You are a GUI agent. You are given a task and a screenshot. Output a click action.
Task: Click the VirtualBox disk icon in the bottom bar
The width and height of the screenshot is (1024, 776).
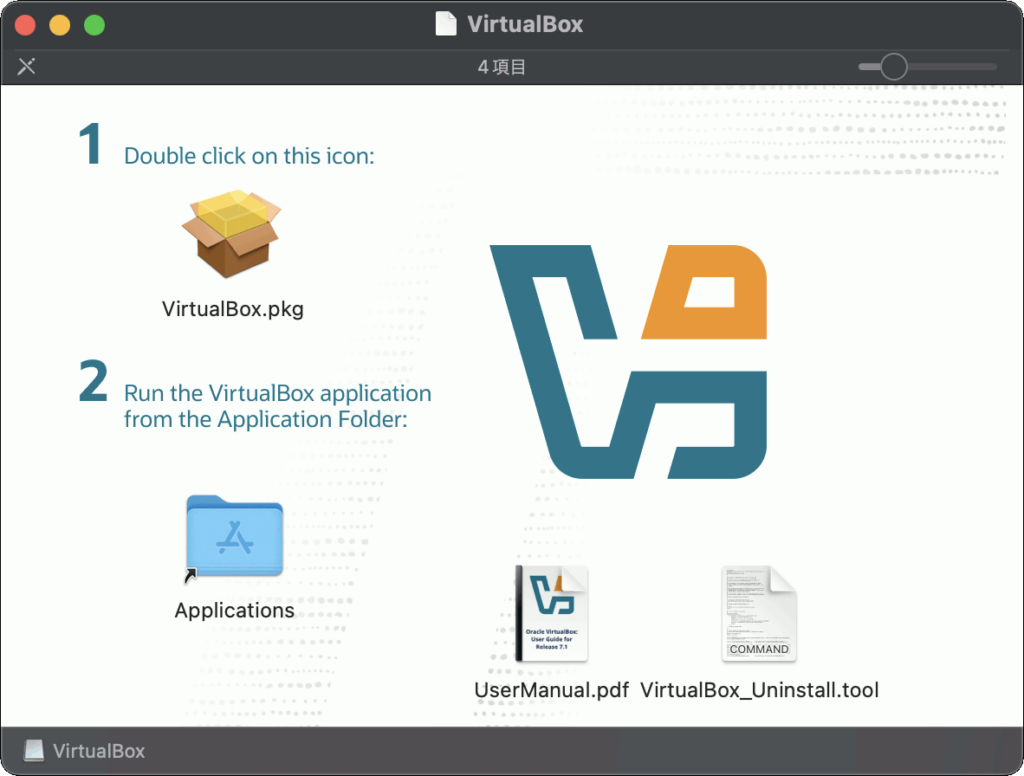coord(34,750)
